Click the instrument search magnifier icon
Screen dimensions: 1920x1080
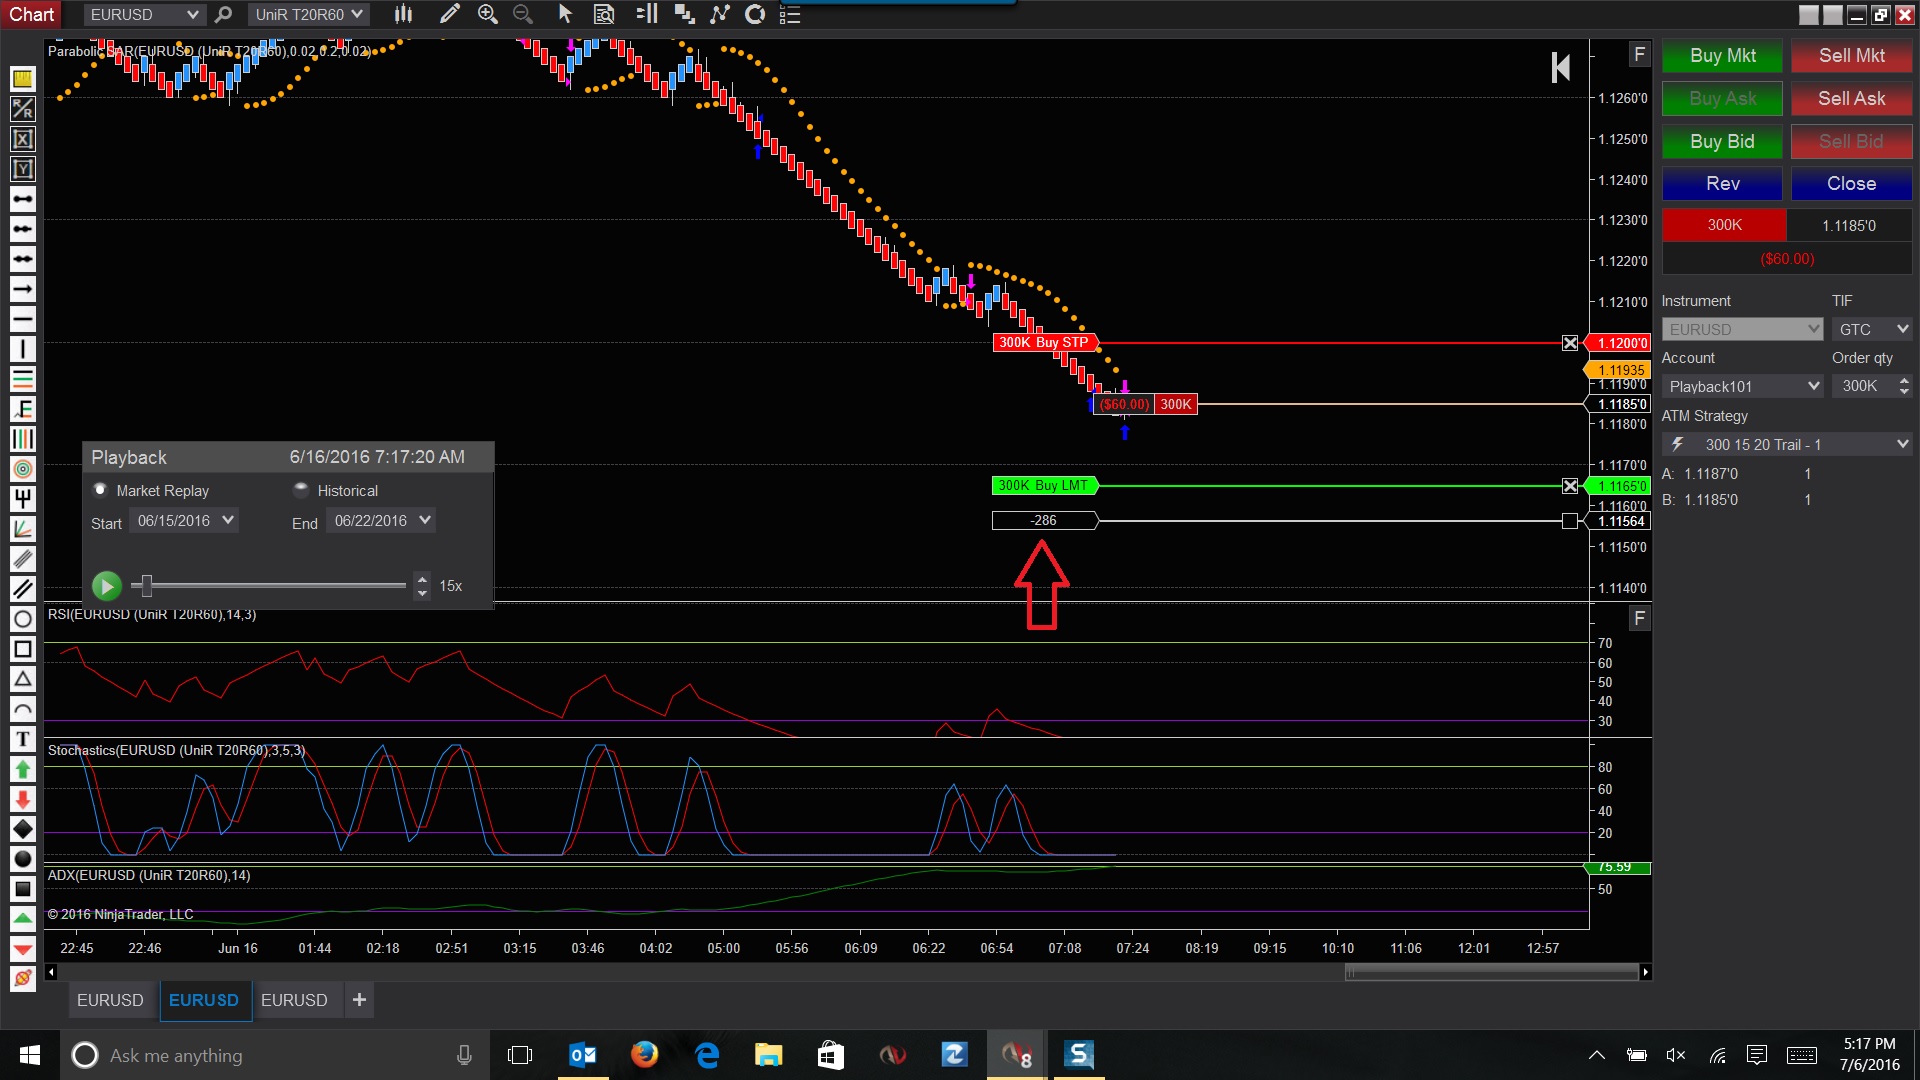(224, 14)
